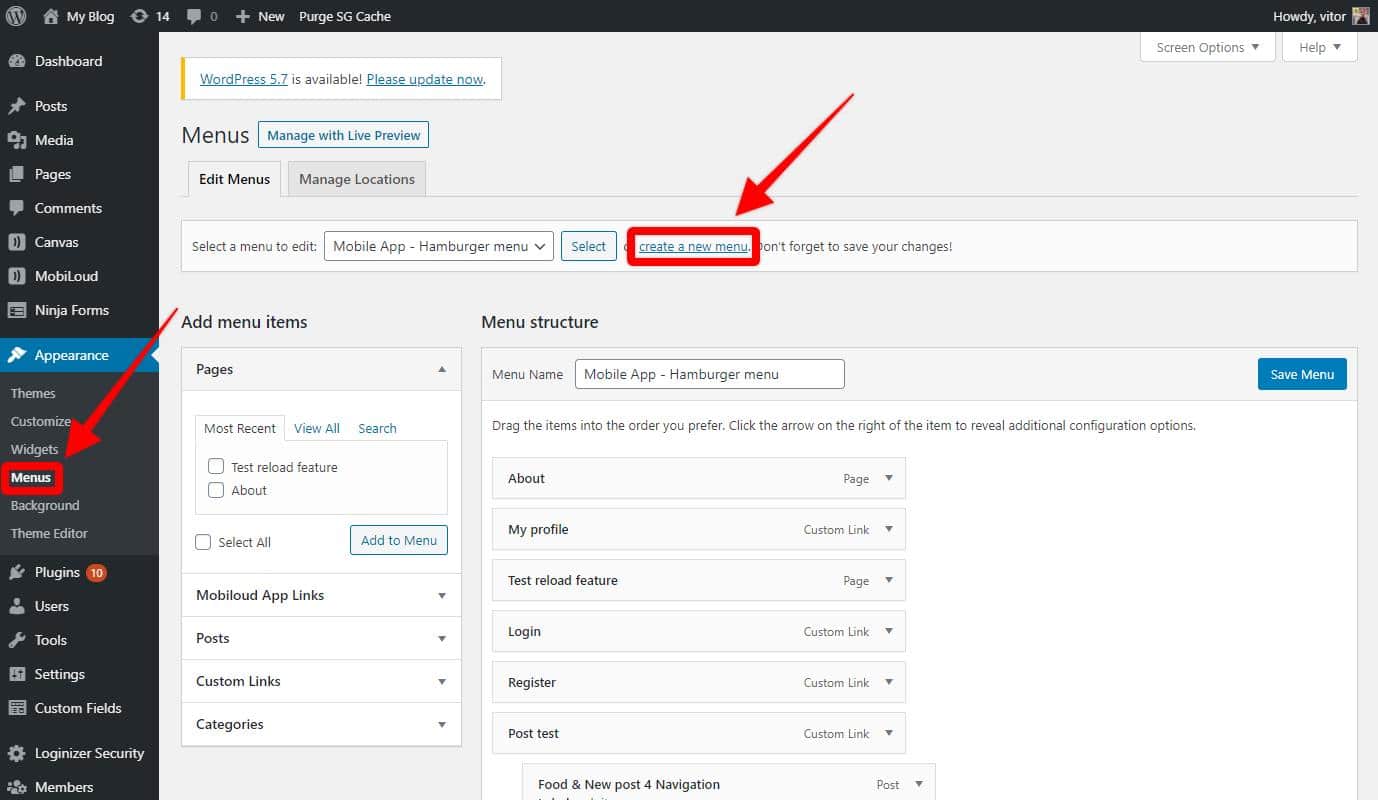Click the Custom Fields sidebar icon
The image size is (1378, 800).
17,708
